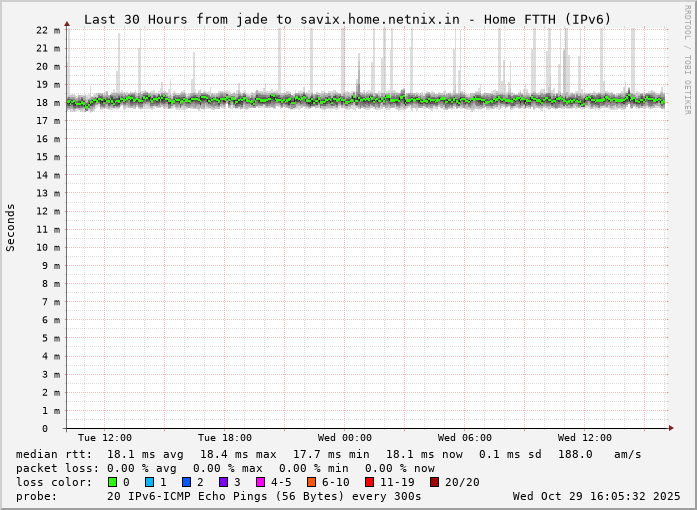The image size is (697, 510).
Task: Click the Tue 12:00 time axis label
Action: 105,438
